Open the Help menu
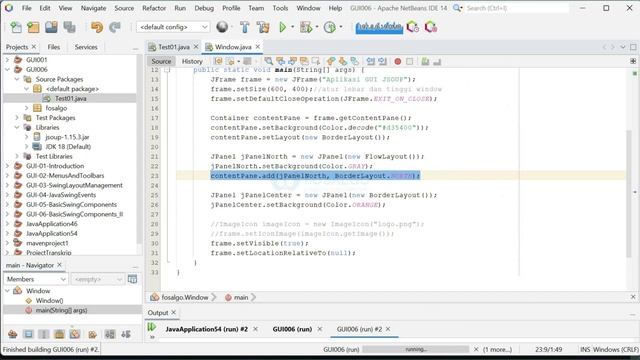Image resolution: width=640 pixels, height=360 pixels. tap(335, 8)
